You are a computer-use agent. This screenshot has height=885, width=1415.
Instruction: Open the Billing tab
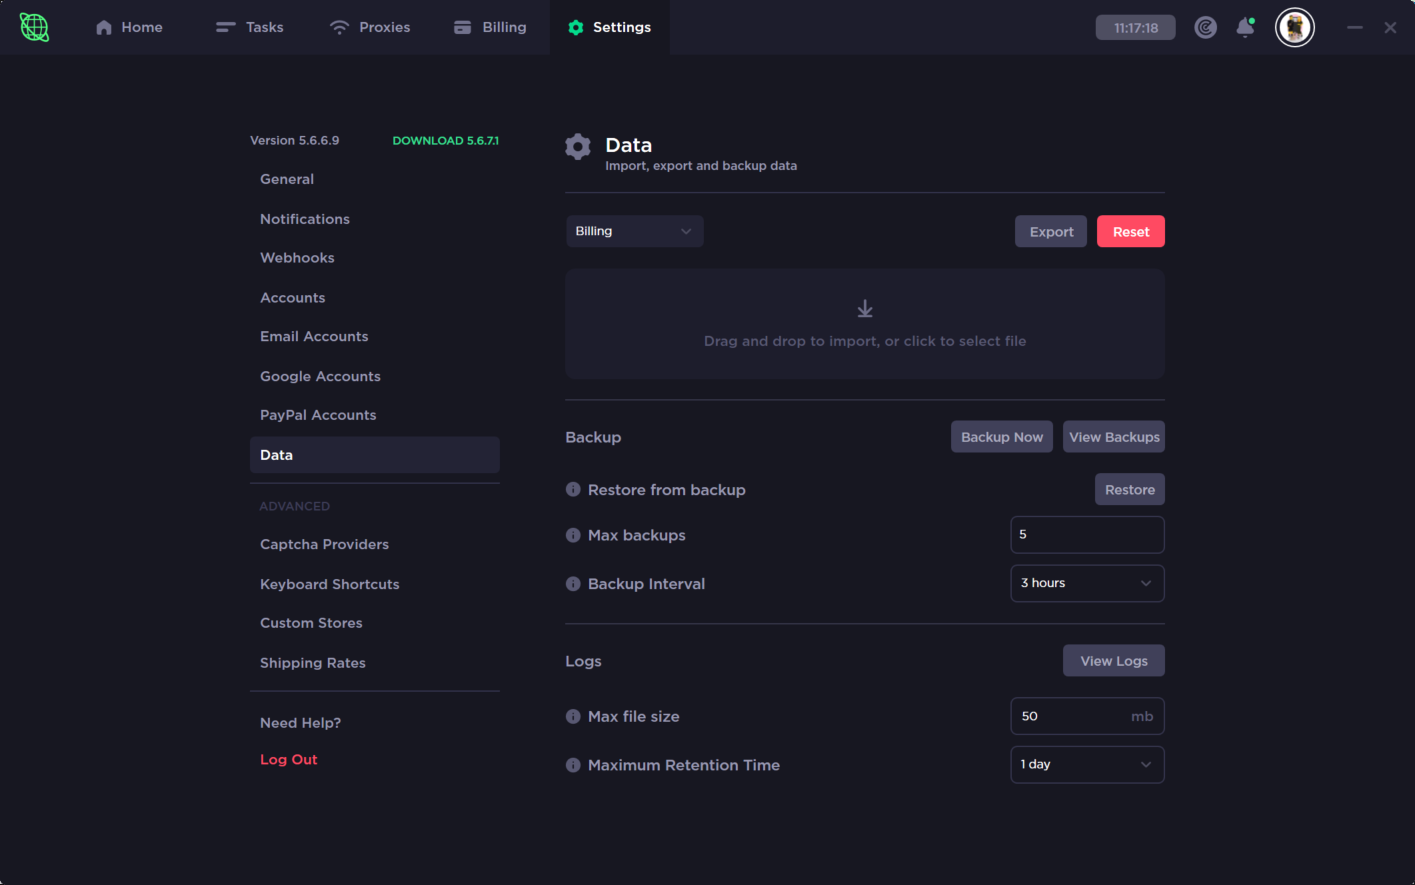coord(490,27)
